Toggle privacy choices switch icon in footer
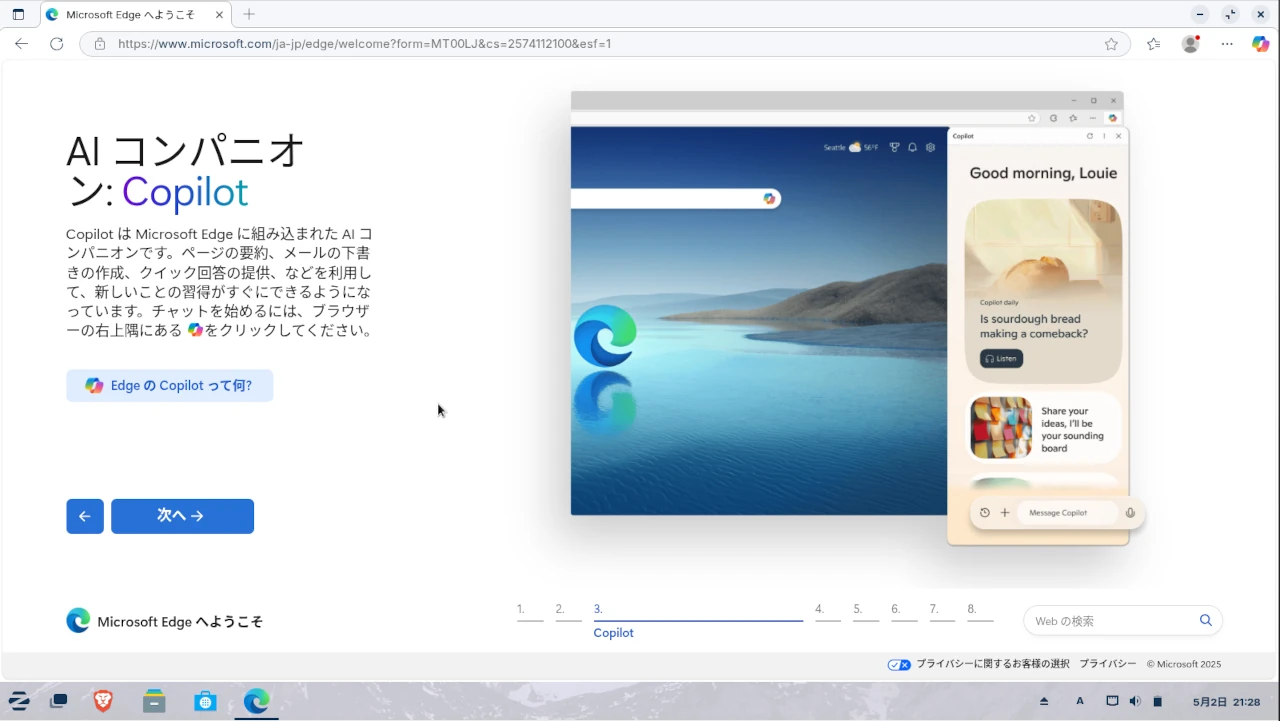Screen dimensions: 1280x721 tap(899, 664)
